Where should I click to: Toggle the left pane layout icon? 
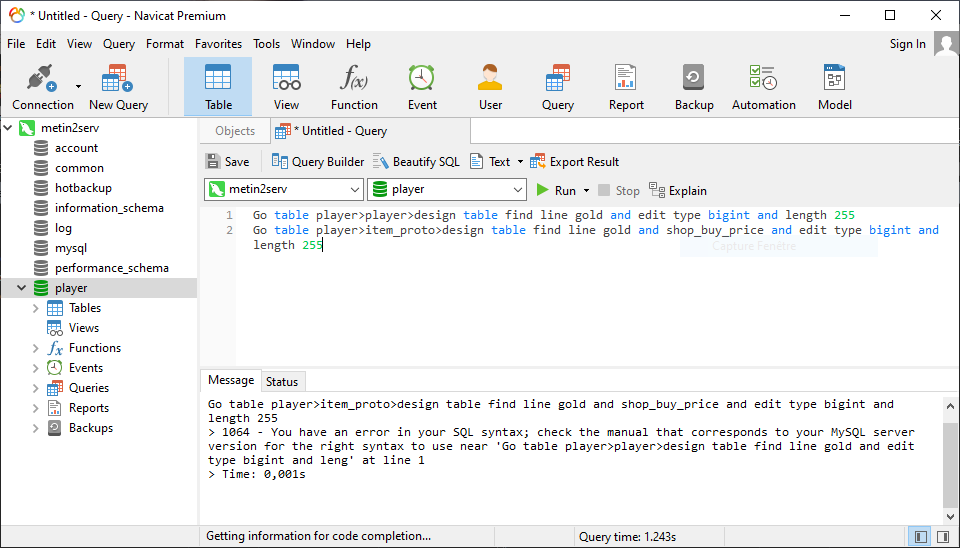920,537
